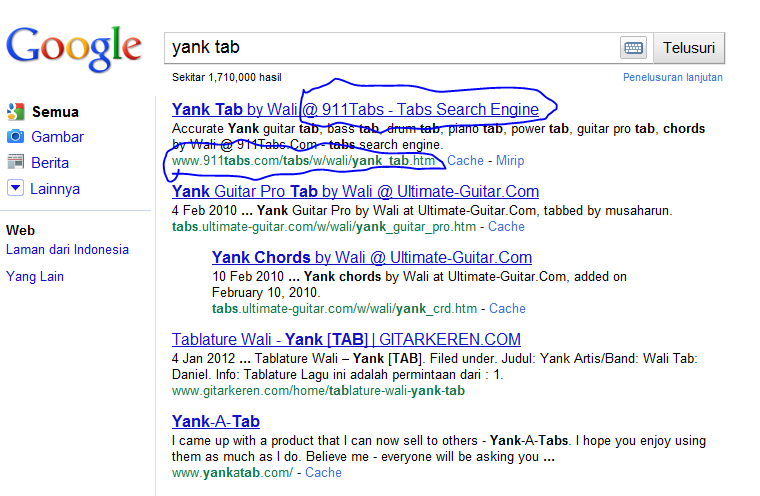Screen dimensions: 760x496
Task: Open Tablature Wali GITARKEREN.COM result
Action: click(x=346, y=339)
